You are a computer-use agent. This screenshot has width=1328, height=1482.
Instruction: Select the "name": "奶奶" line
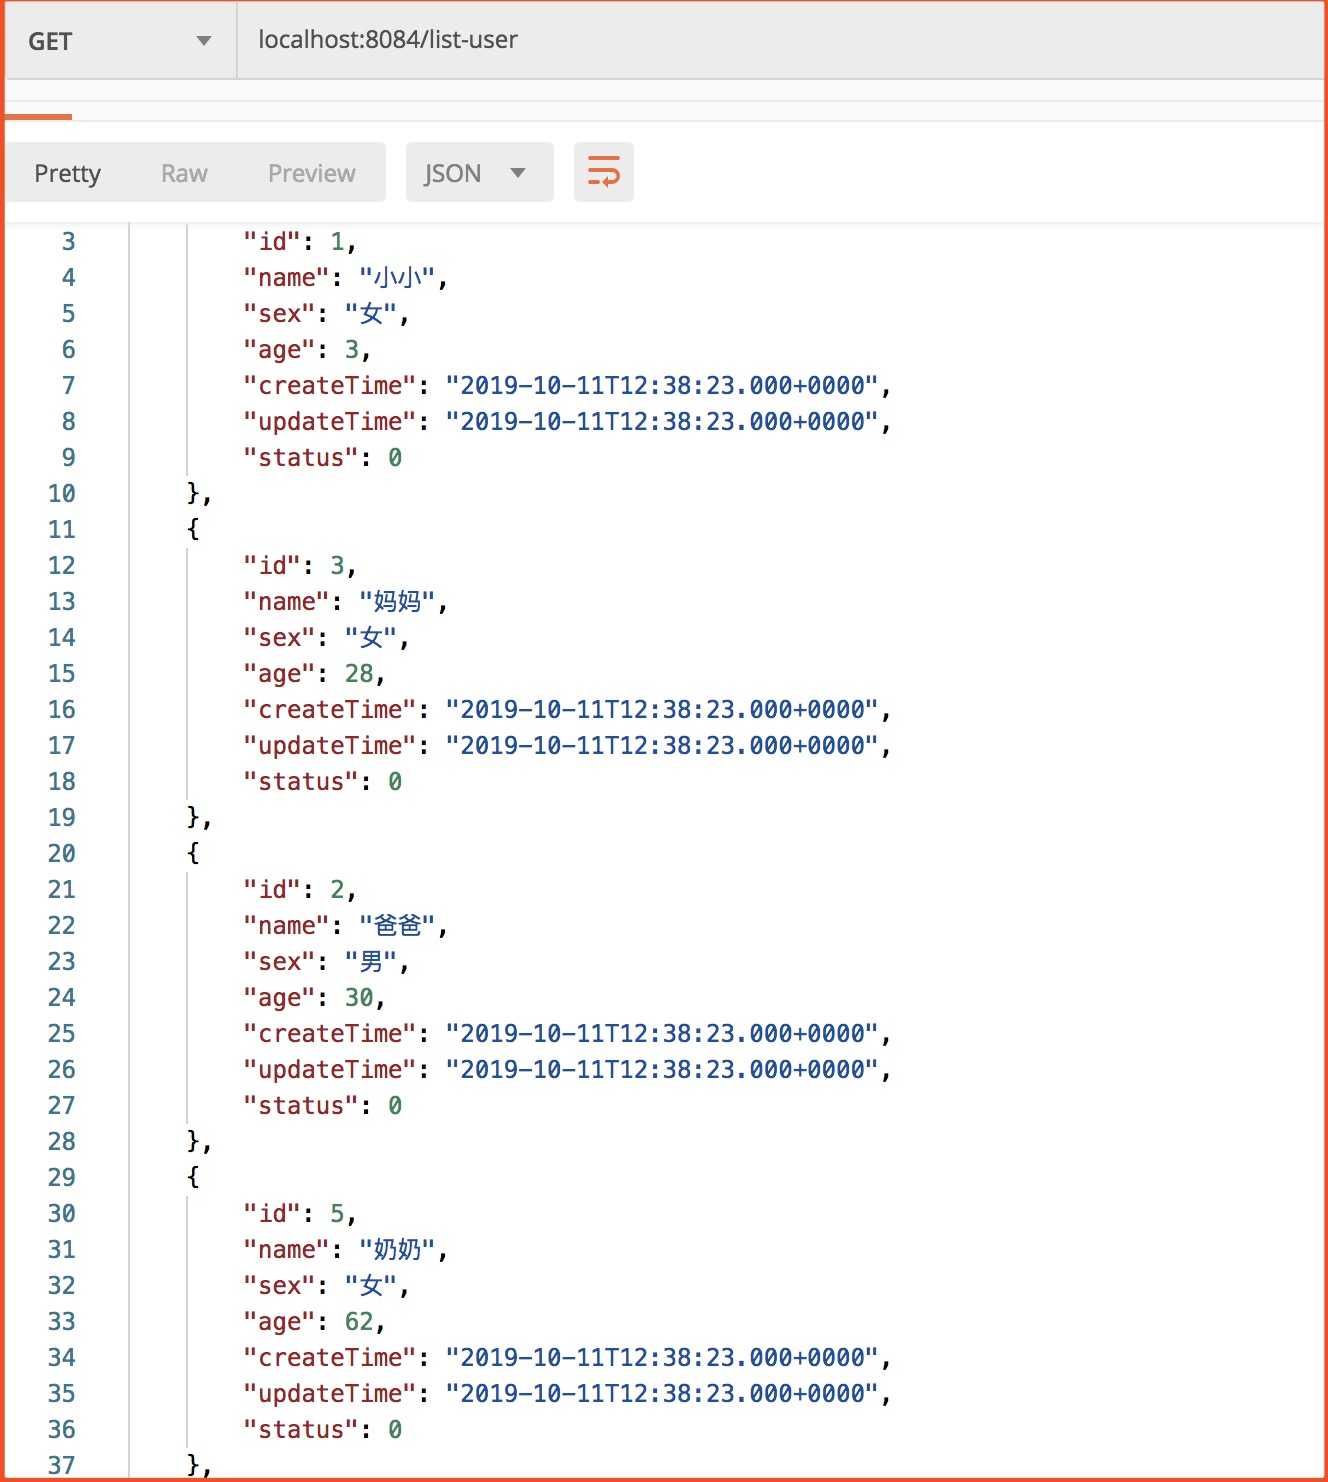point(345,1249)
